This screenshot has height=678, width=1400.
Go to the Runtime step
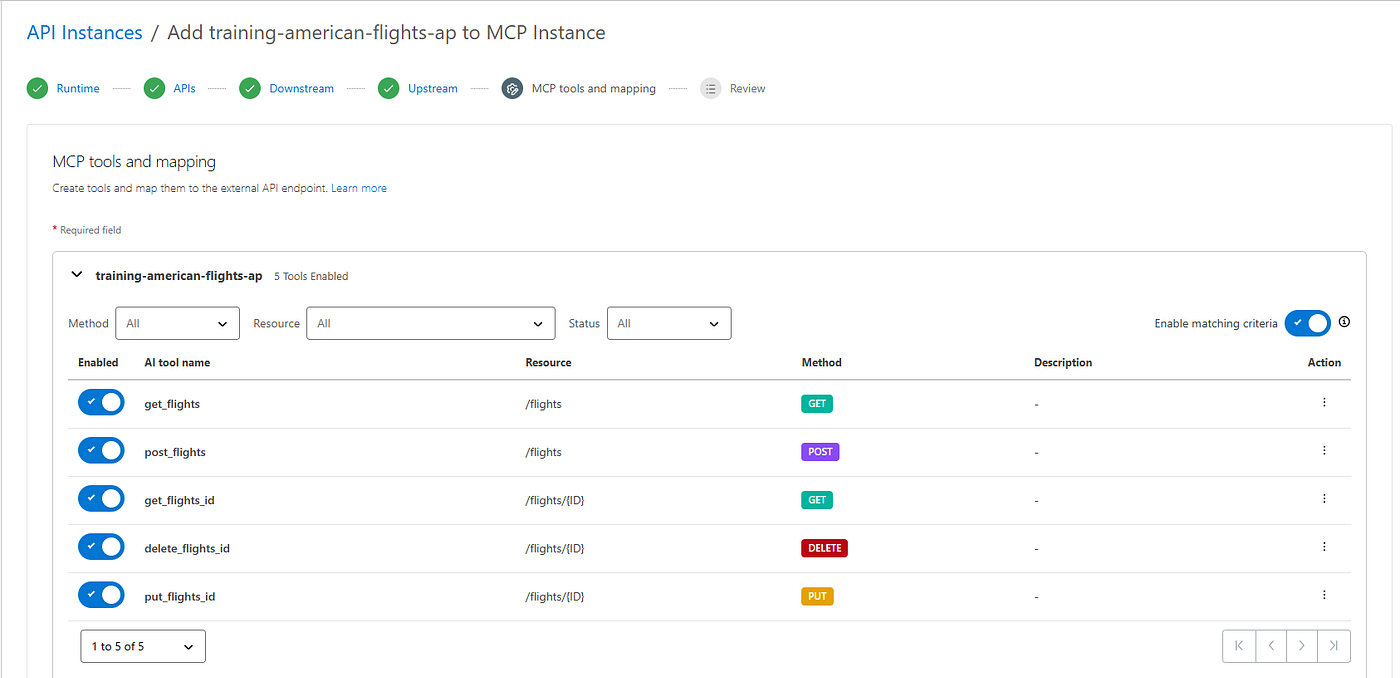[78, 88]
